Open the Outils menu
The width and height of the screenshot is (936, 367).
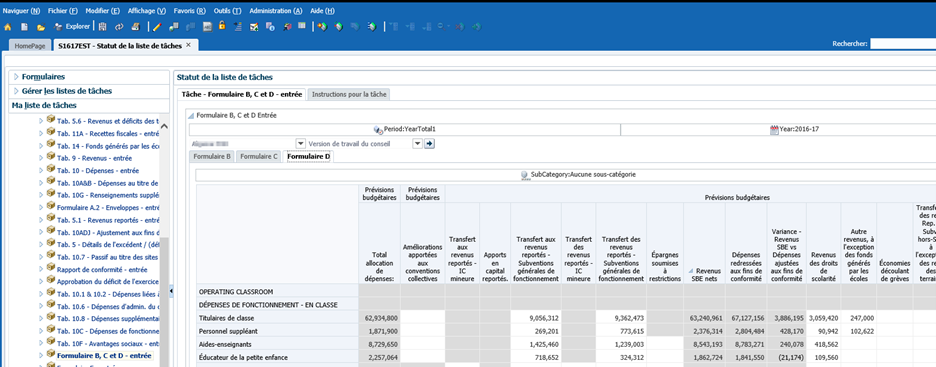click(227, 11)
